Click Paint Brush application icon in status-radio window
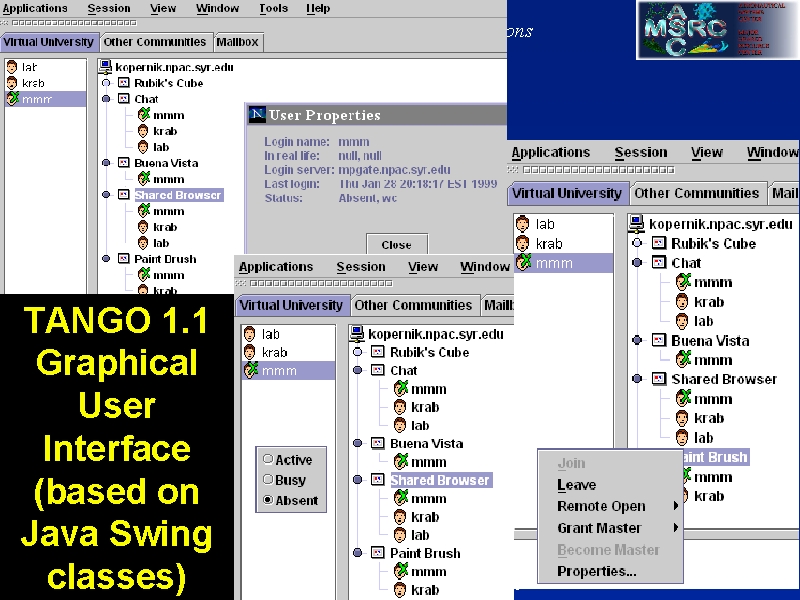The height and width of the screenshot is (600, 800). [x=378, y=553]
